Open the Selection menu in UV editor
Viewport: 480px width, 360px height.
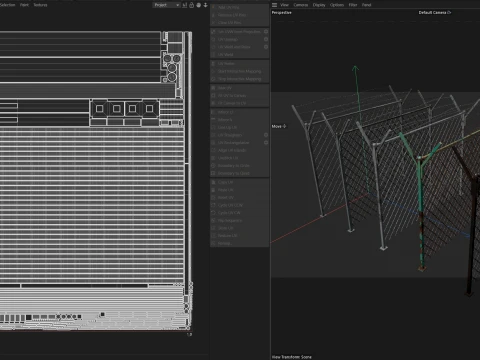click(7, 5)
